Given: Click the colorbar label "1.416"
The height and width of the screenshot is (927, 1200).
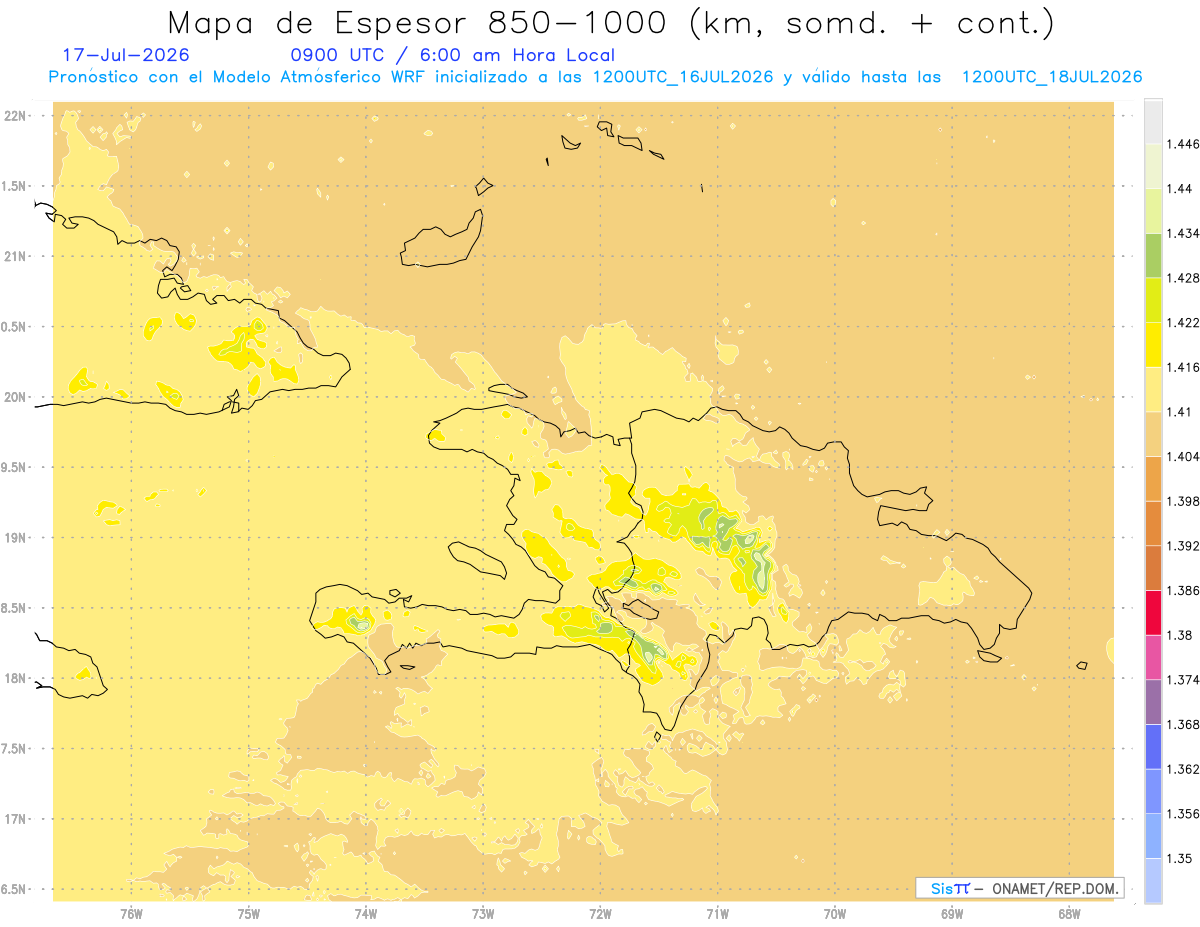Looking at the screenshot, I should point(1183,367).
